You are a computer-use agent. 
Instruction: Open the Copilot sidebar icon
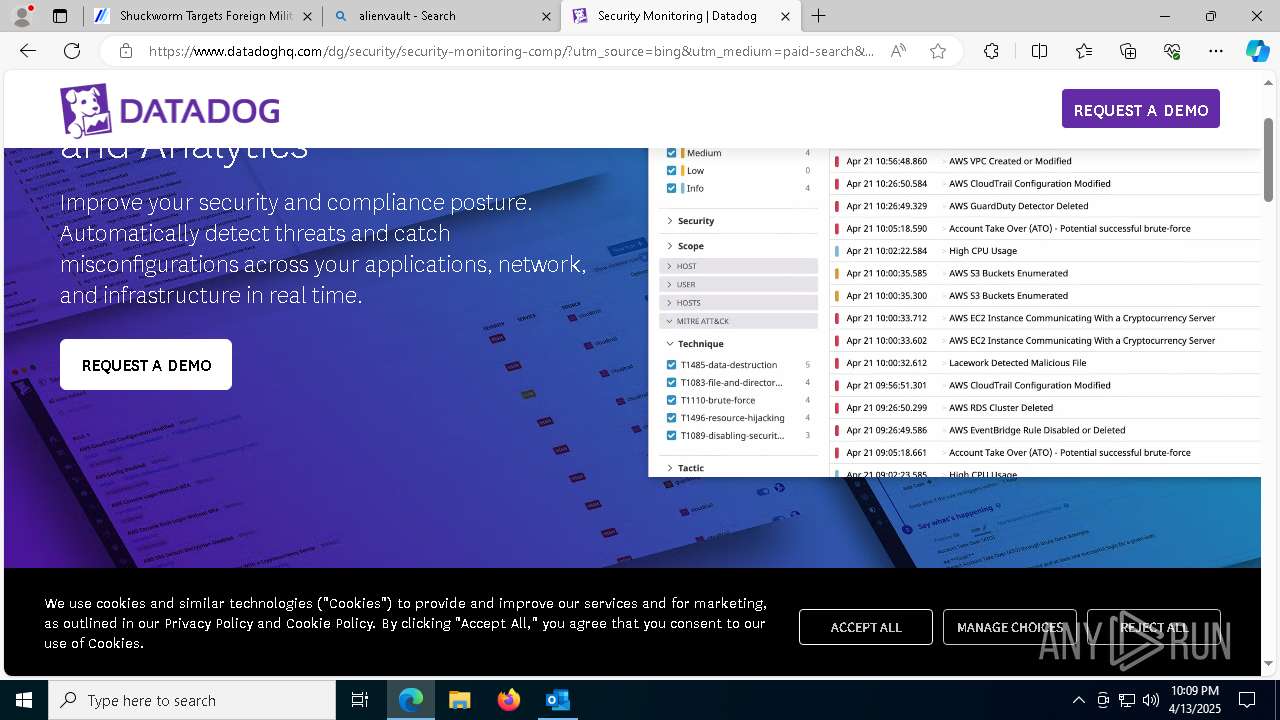click(1257, 51)
